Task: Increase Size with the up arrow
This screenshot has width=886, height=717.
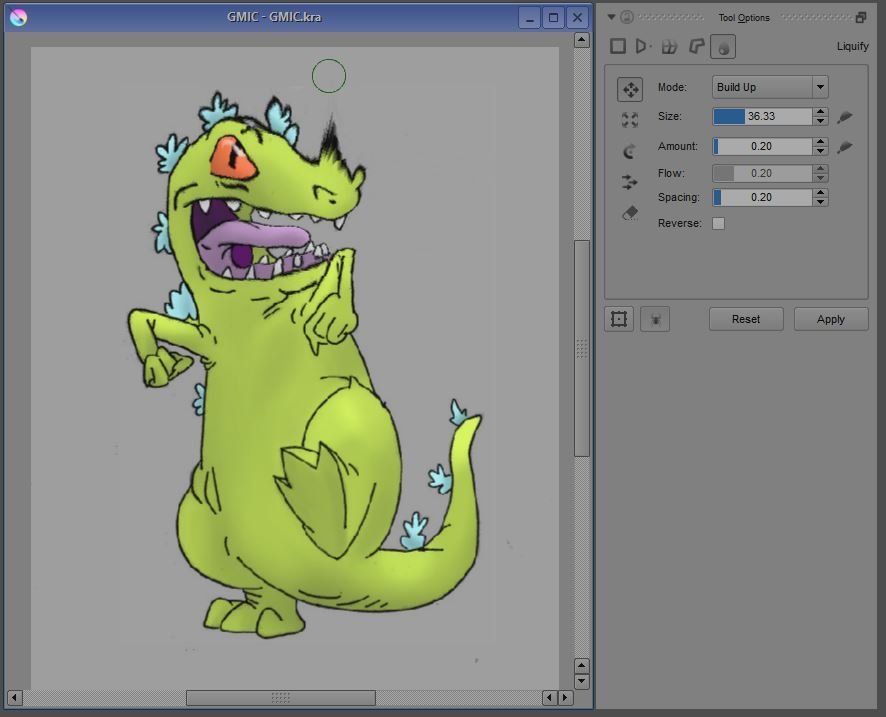Action: pos(820,112)
